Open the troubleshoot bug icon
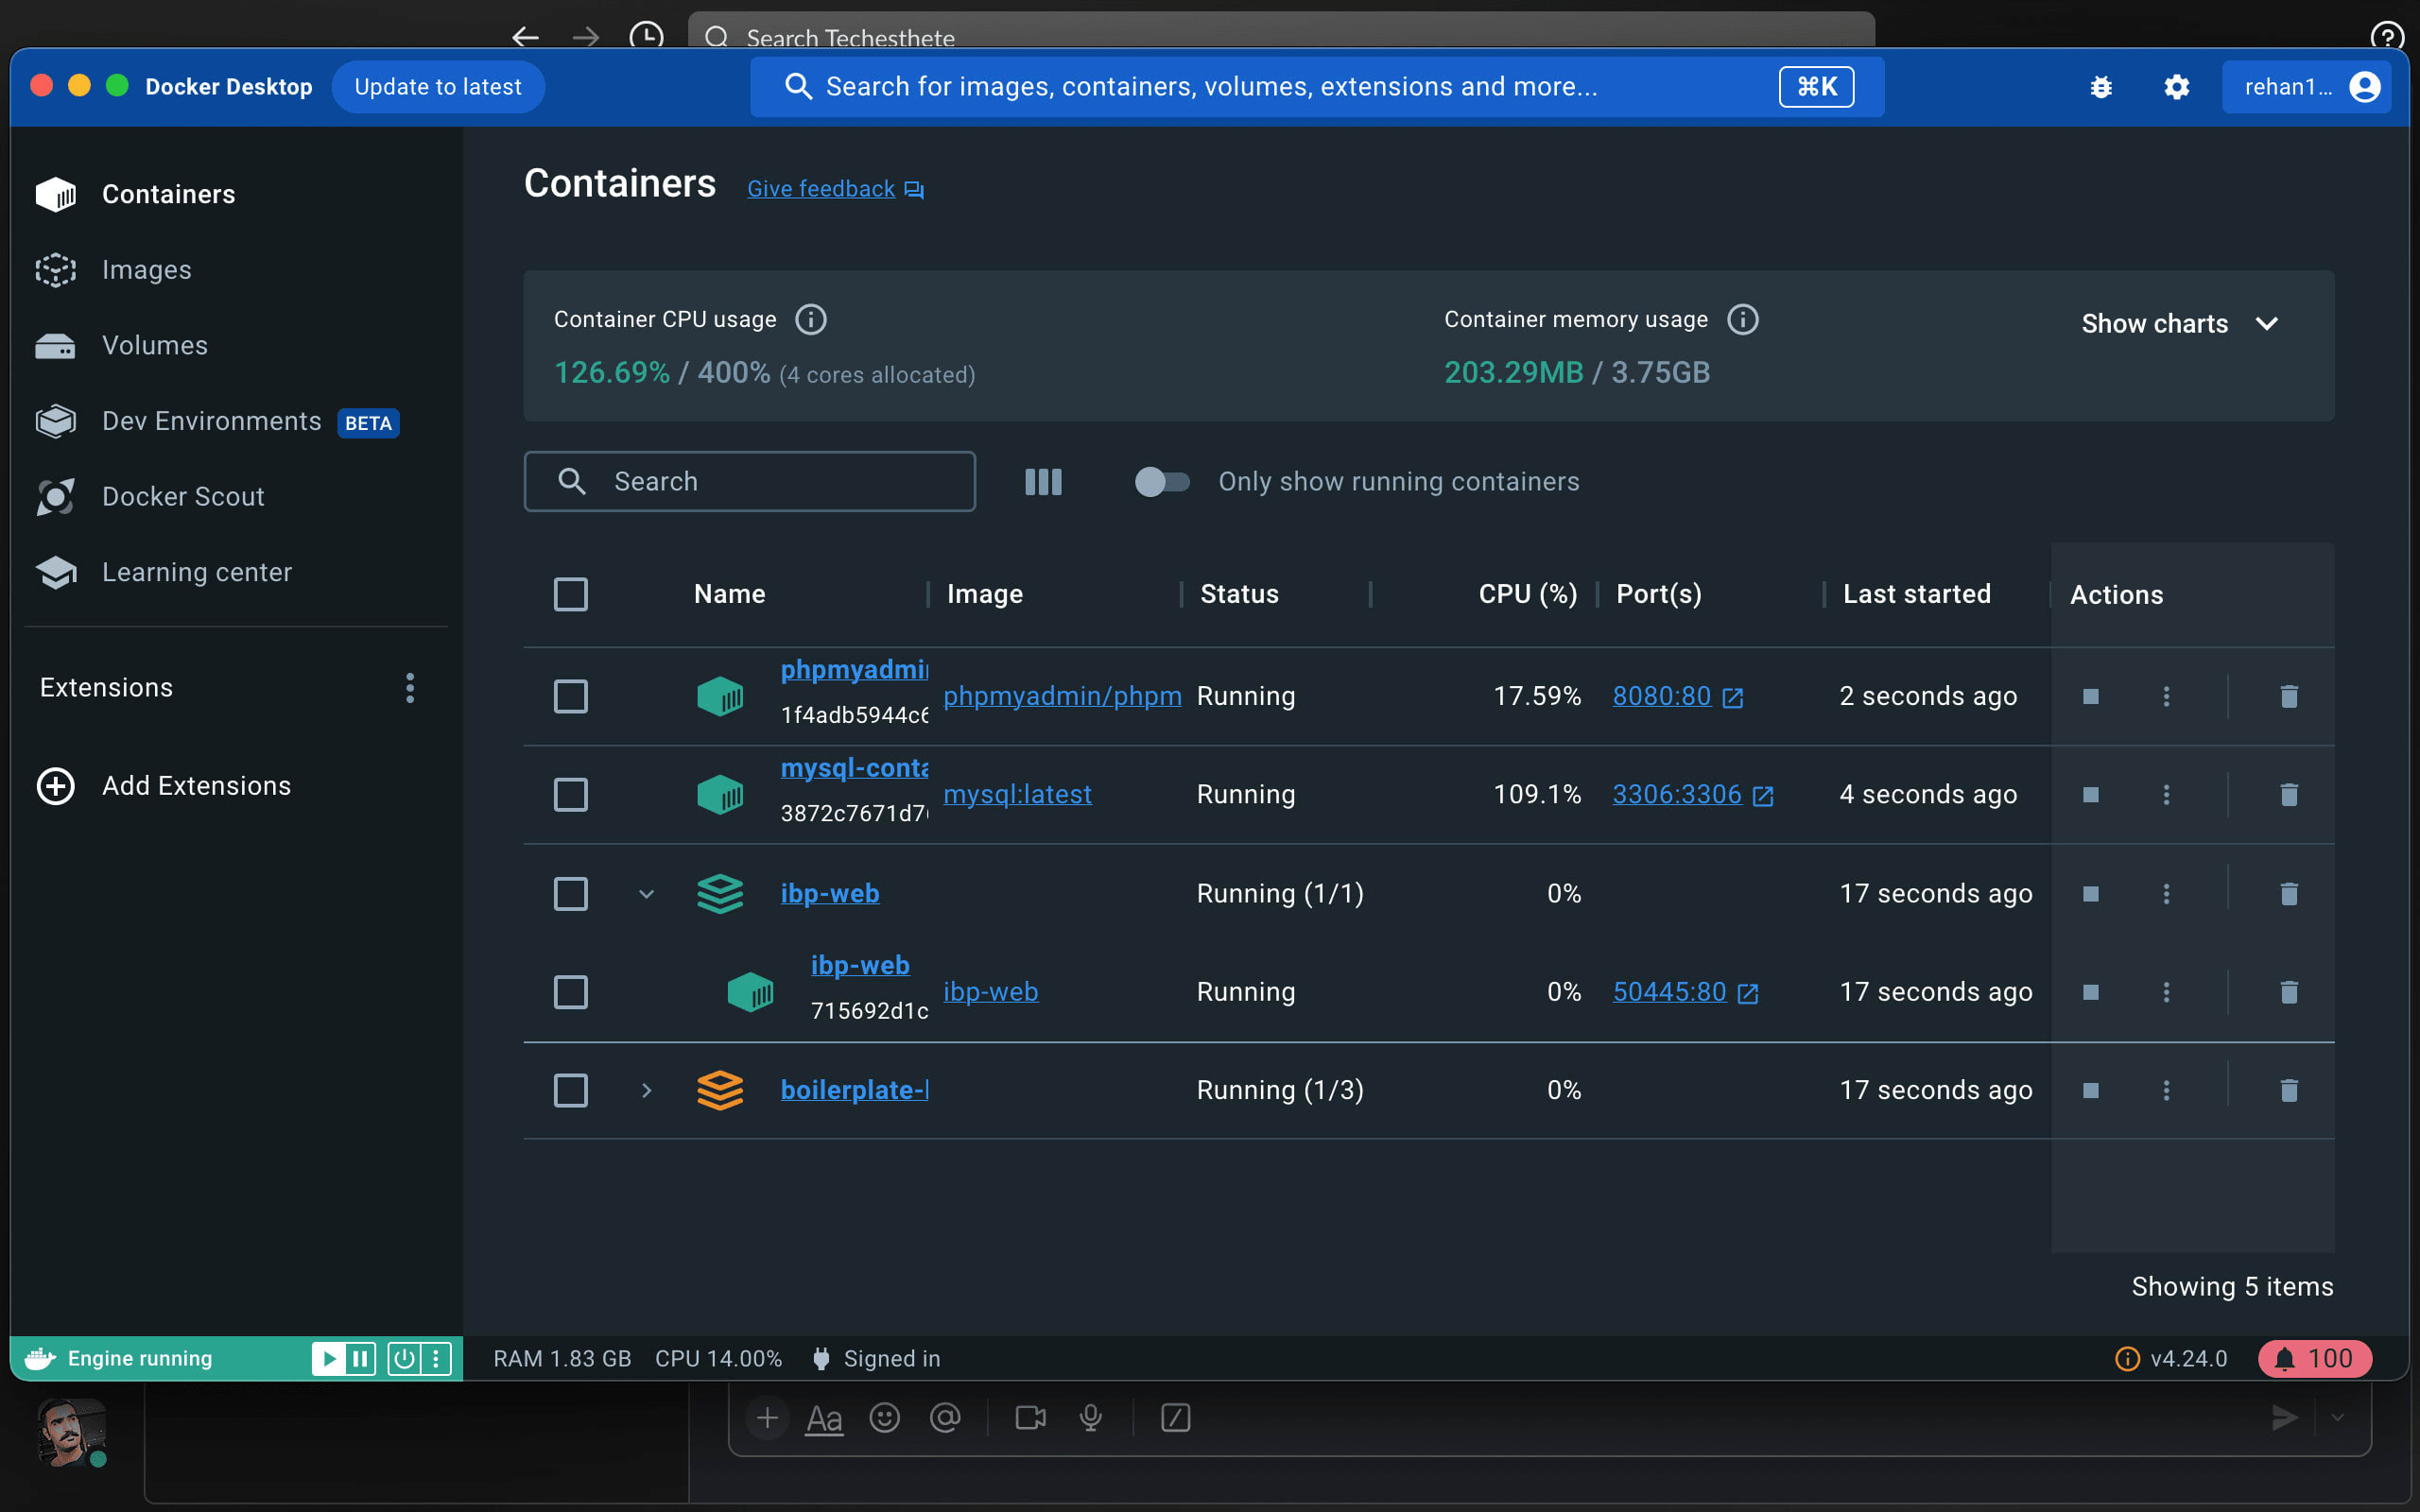 [2100, 87]
